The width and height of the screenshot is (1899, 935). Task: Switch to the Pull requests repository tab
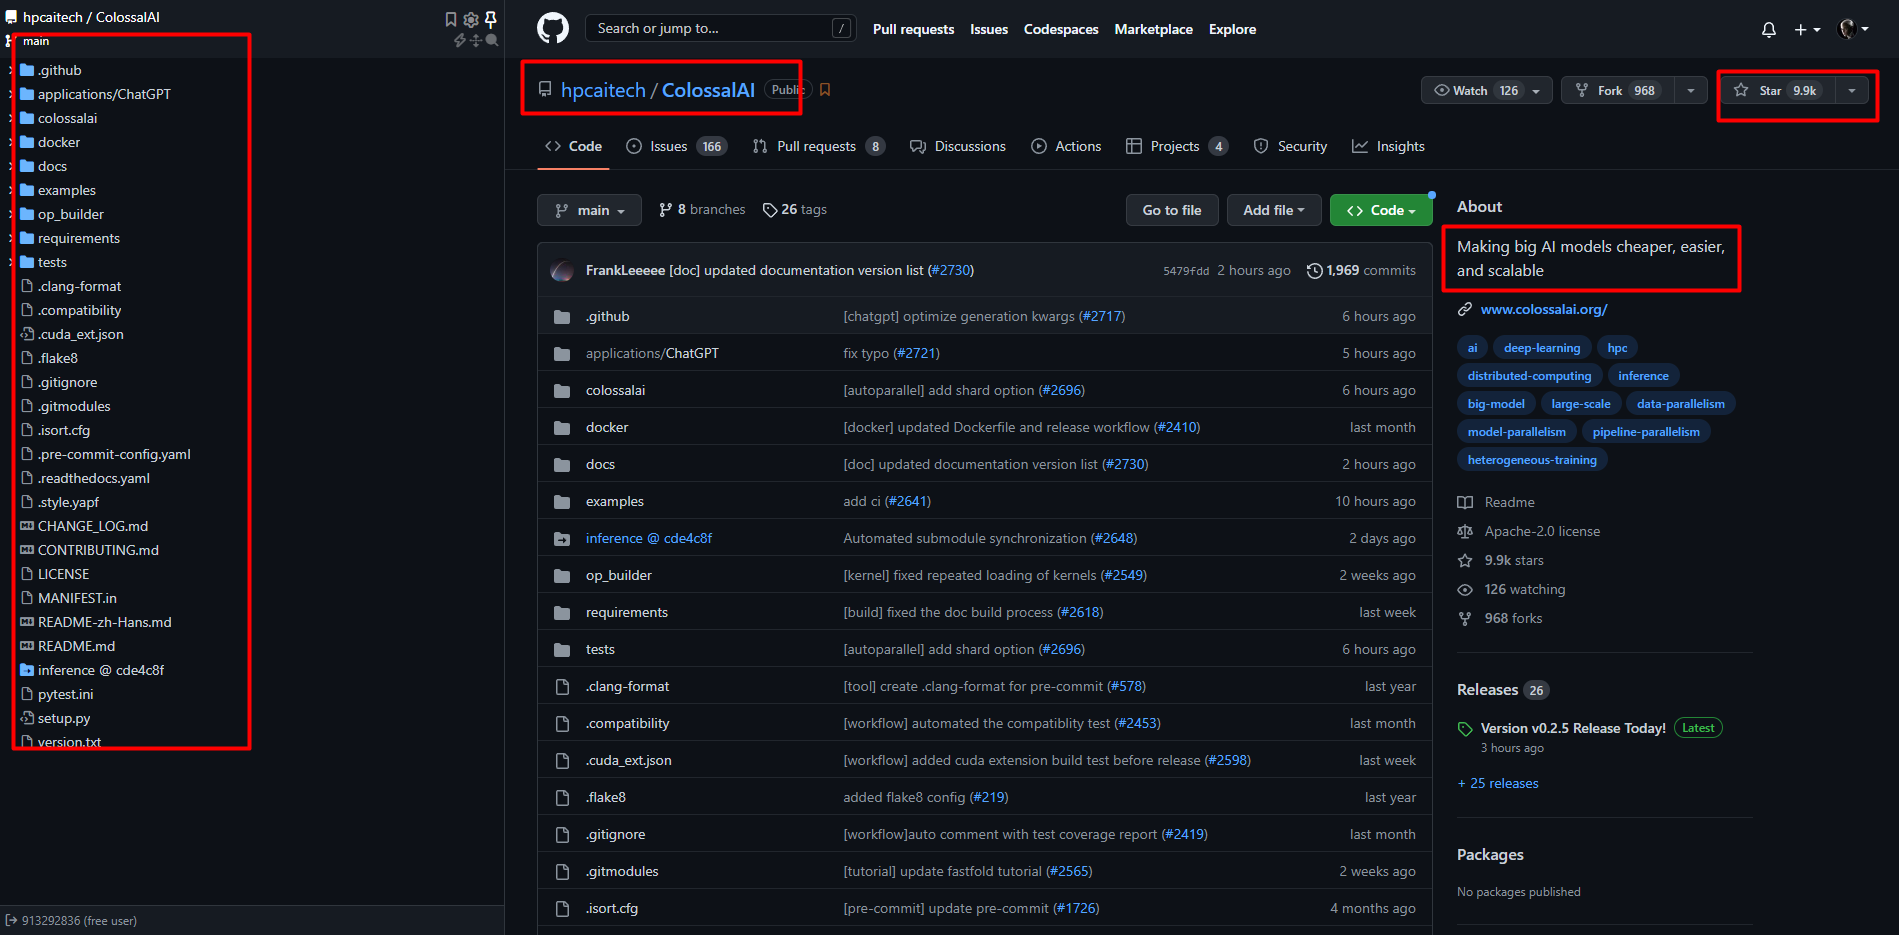click(x=819, y=146)
